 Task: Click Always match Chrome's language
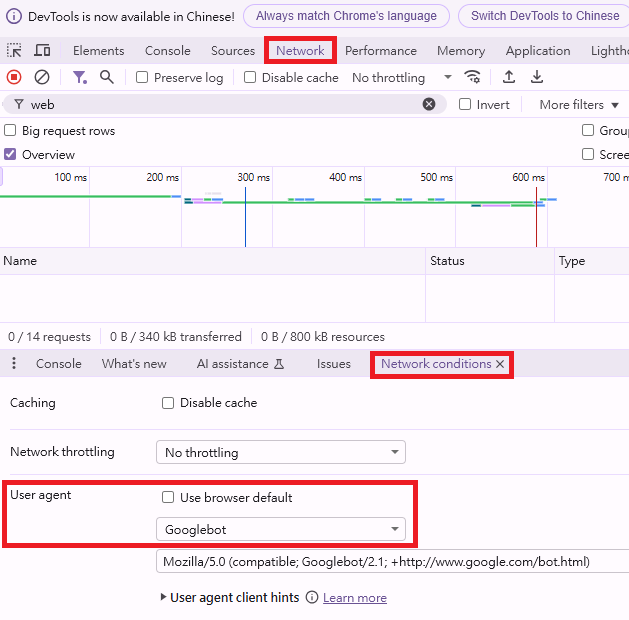tap(346, 16)
